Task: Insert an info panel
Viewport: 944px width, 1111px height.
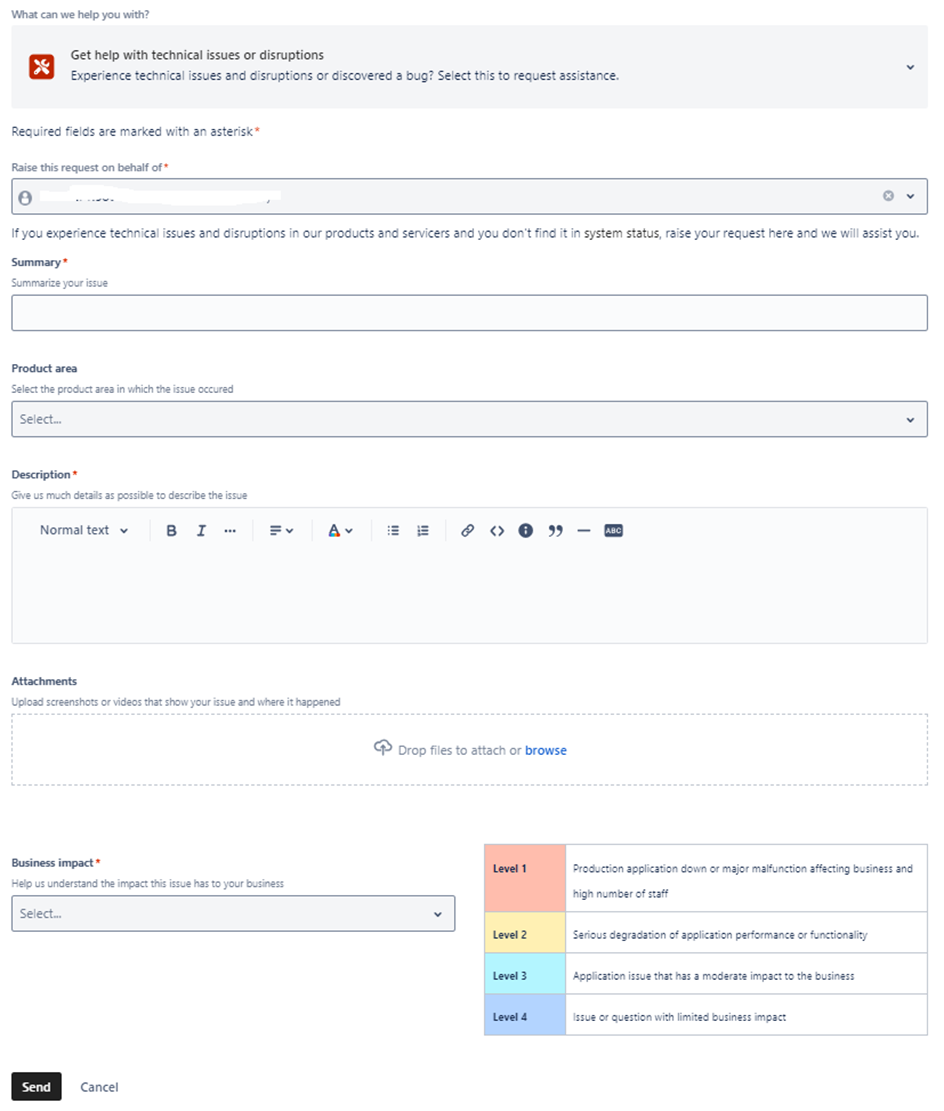Action: pyautogui.click(x=526, y=531)
